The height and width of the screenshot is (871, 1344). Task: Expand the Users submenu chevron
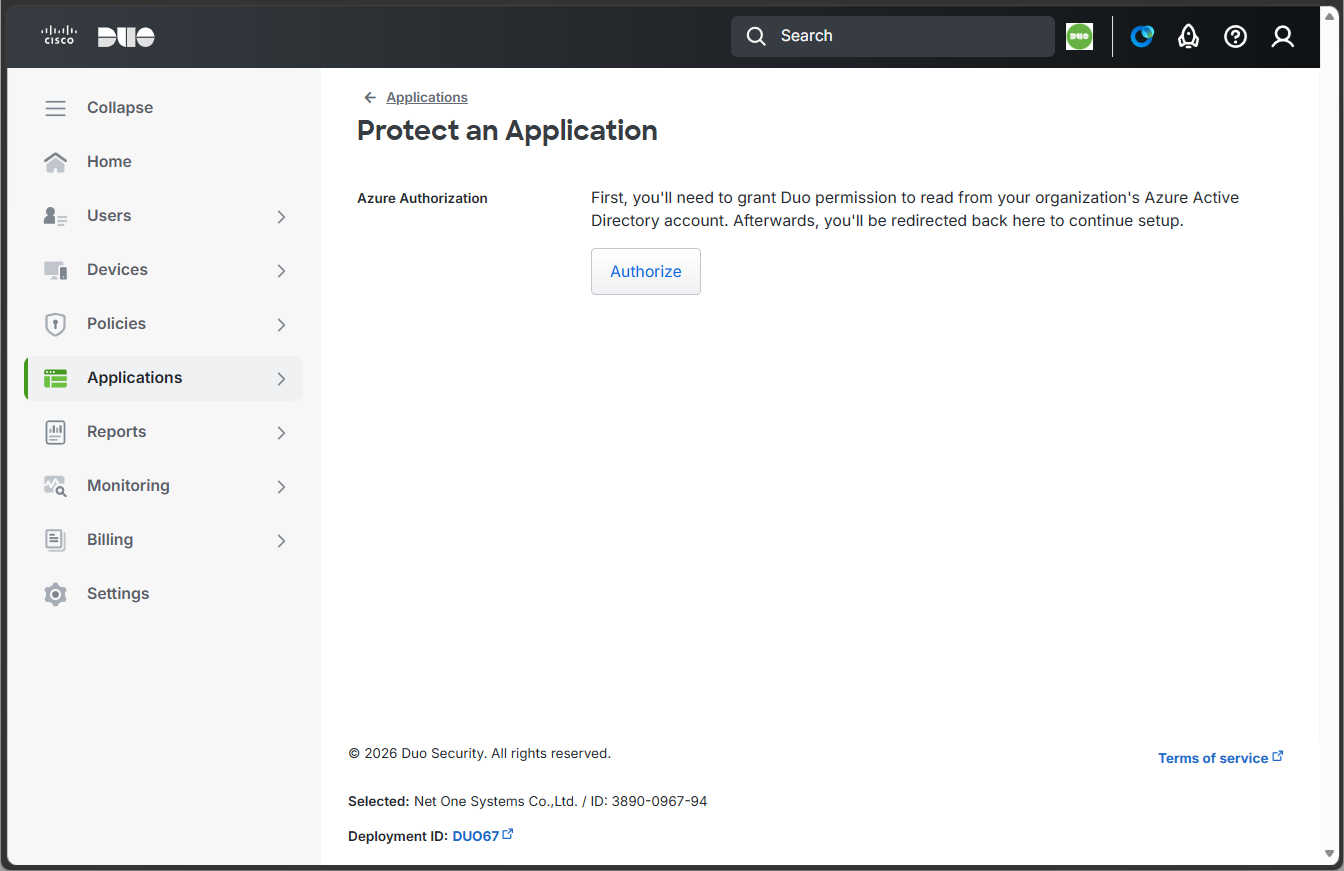coord(281,217)
